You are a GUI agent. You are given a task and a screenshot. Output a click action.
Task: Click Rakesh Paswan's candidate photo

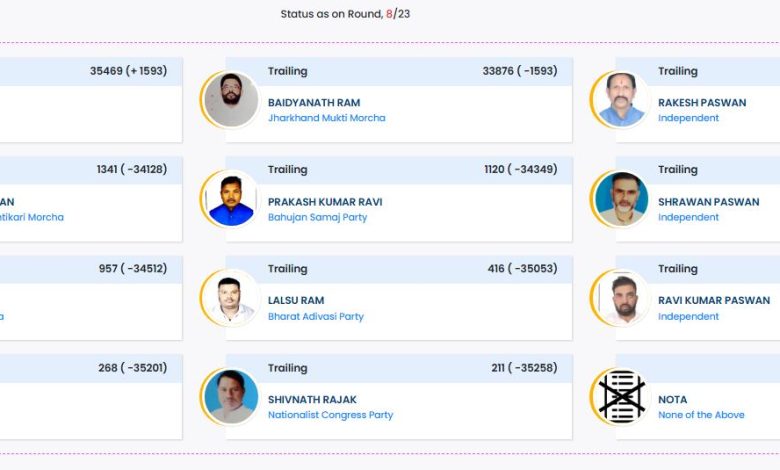[x=621, y=100]
